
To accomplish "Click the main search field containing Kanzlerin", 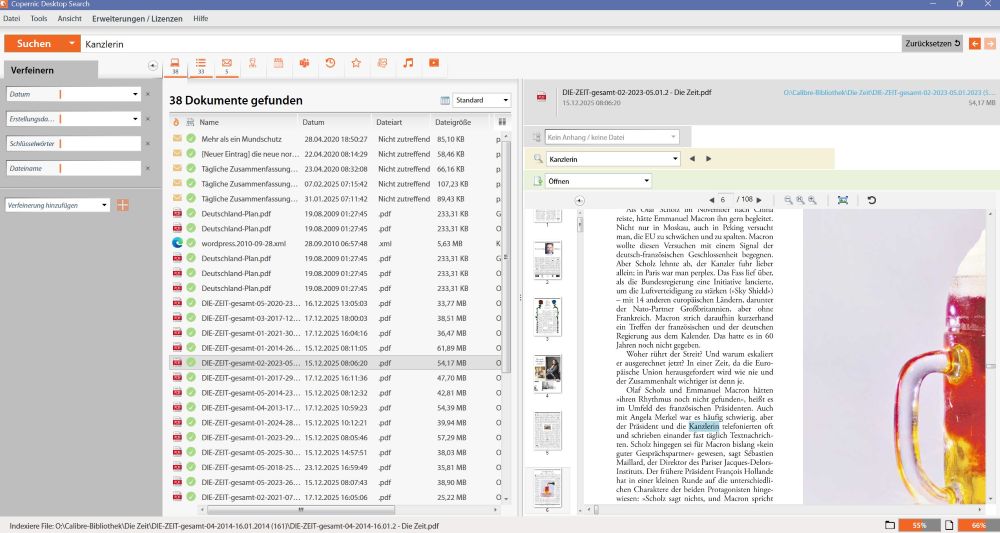I will click(x=490, y=44).
